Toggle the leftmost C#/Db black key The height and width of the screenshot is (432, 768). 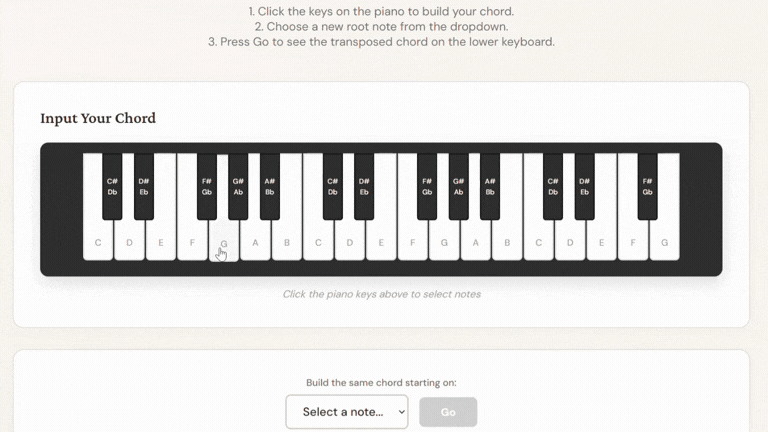(112, 187)
